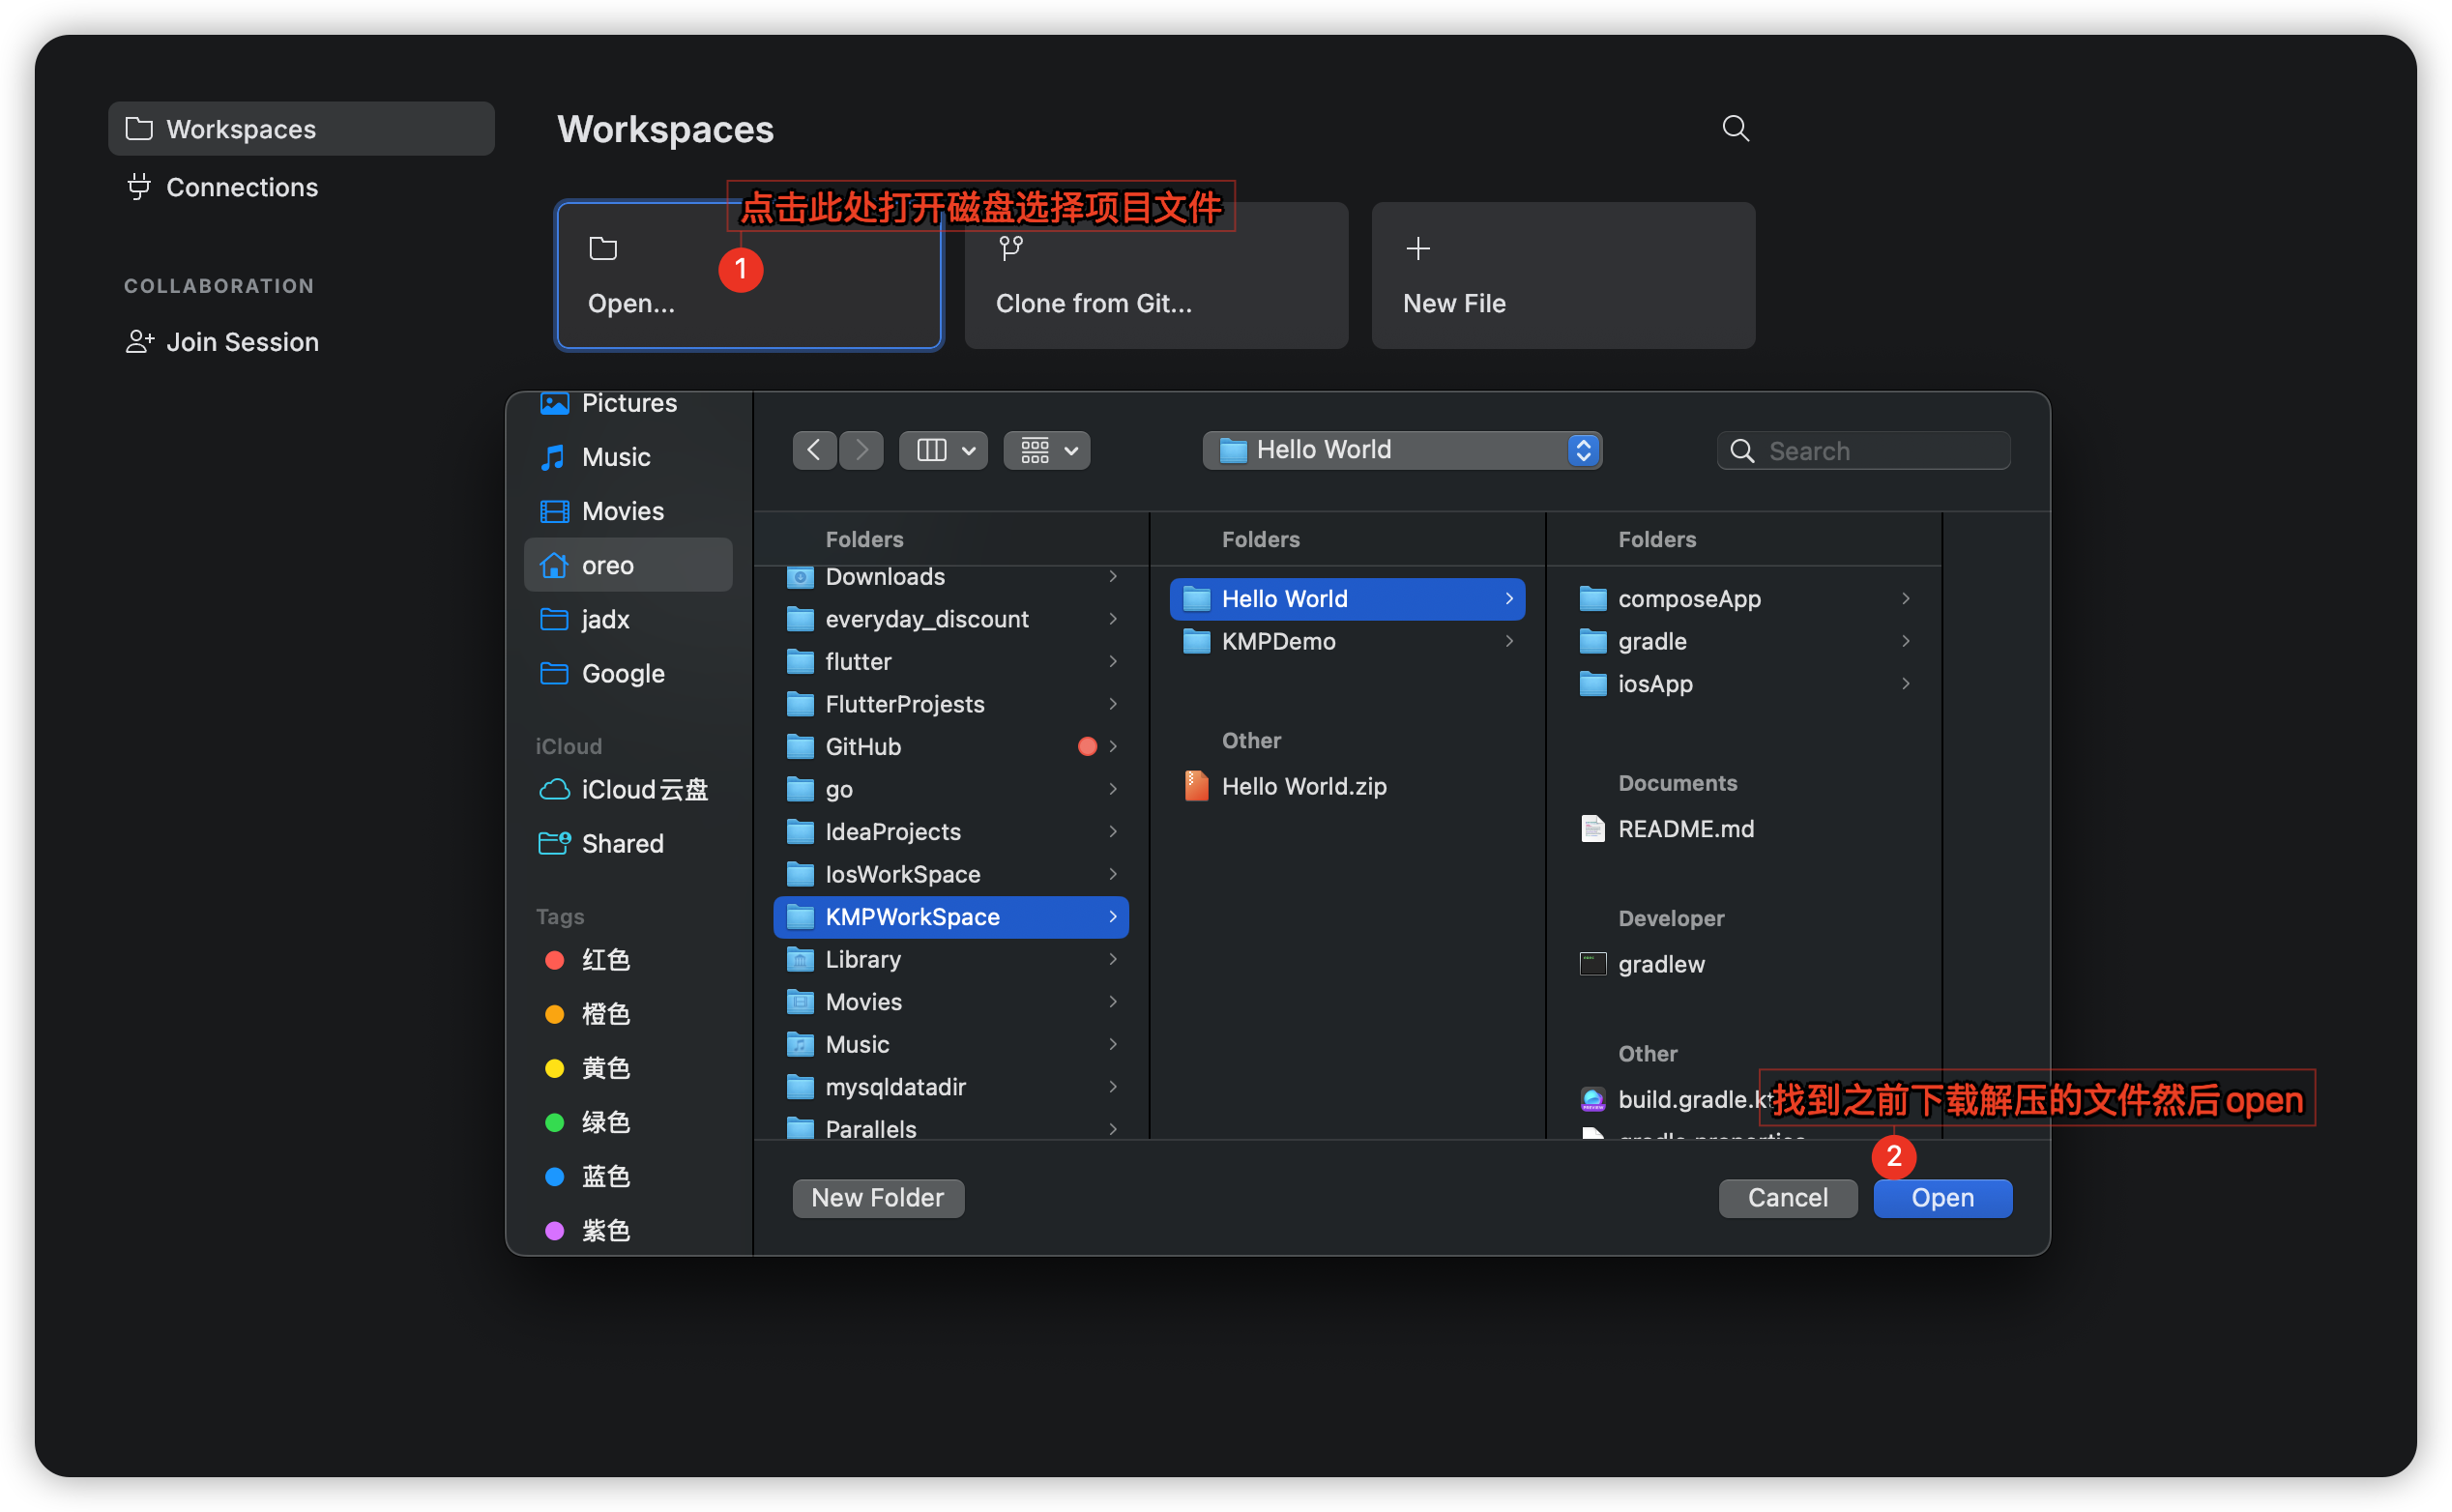Viewport: 2452px width, 1512px height.
Task: Switch to Connections in the sidebar
Action: pyautogui.click(x=242, y=187)
